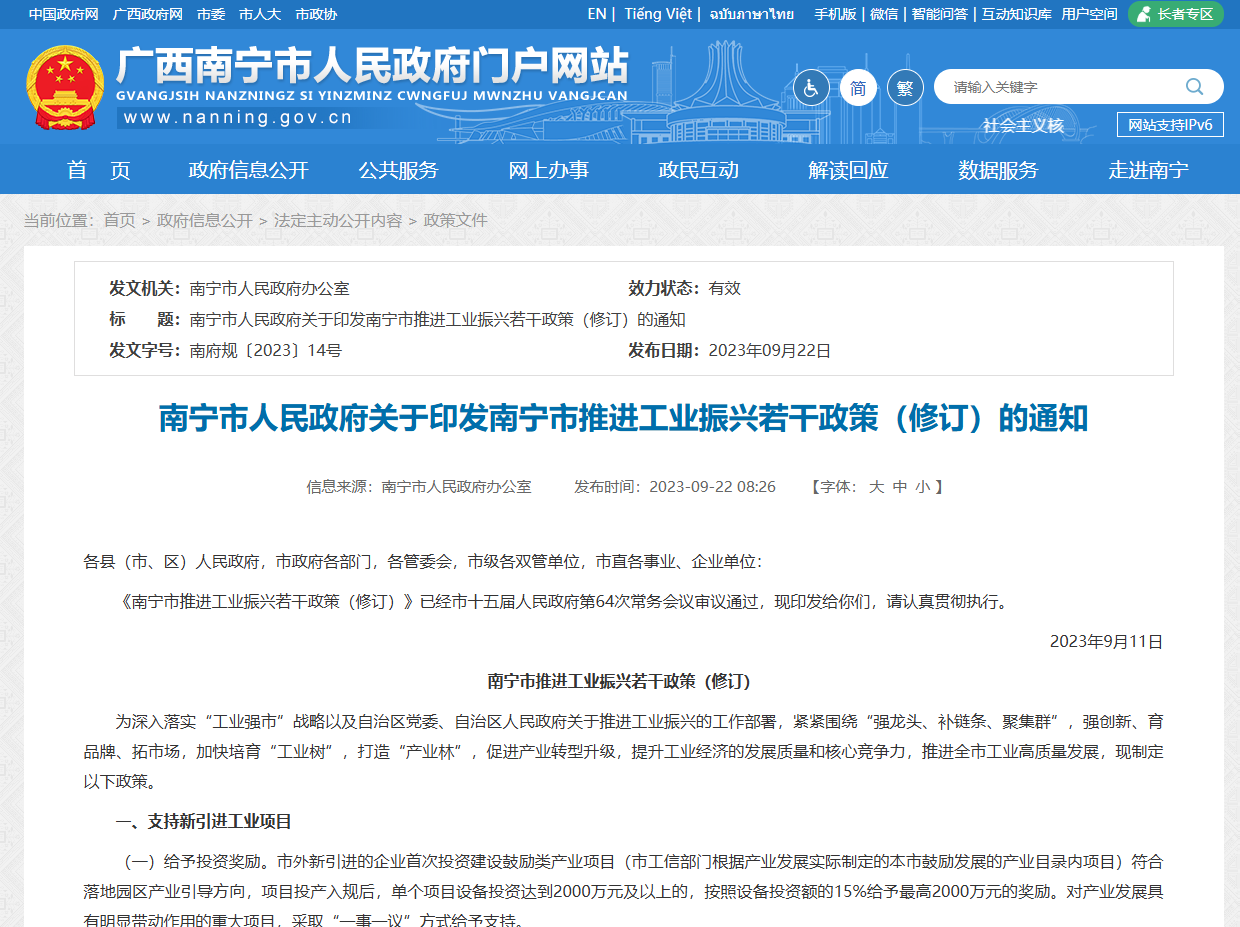Click the national emblem site logo
Viewport: 1240px width, 927px height.
pos(60,85)
